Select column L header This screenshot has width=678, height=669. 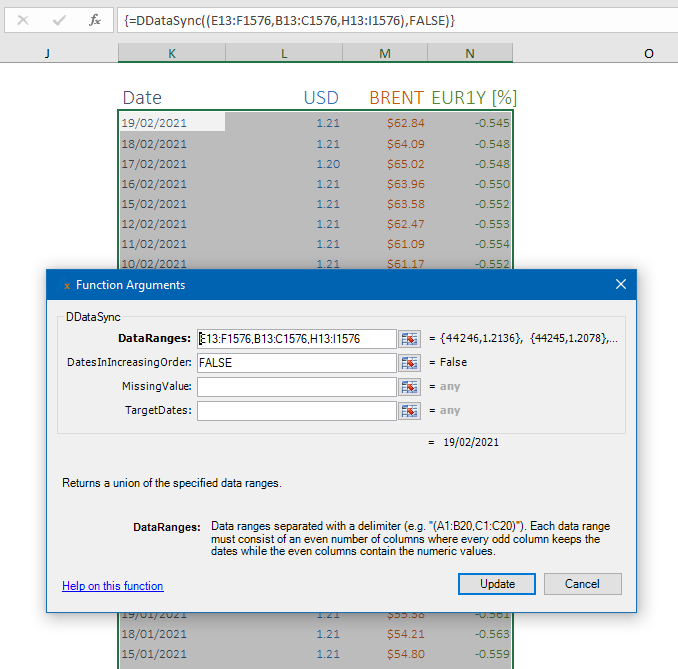click(284, 53)
